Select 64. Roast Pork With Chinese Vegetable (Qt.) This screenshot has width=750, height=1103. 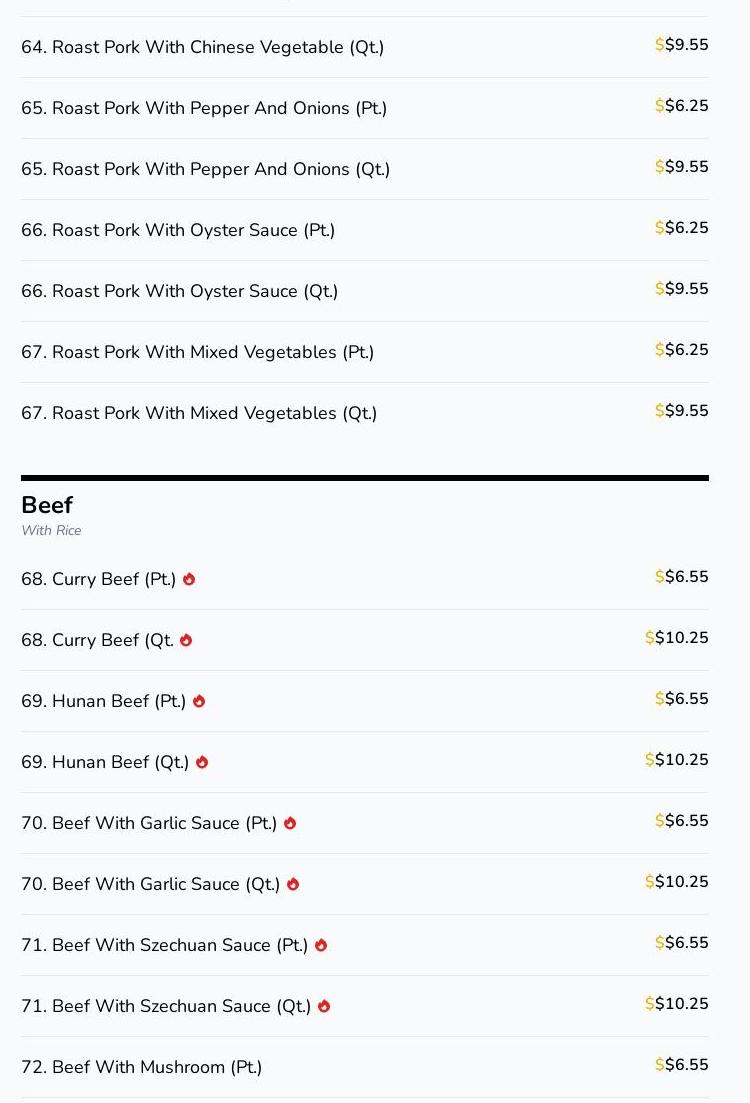tap(202, 47)
